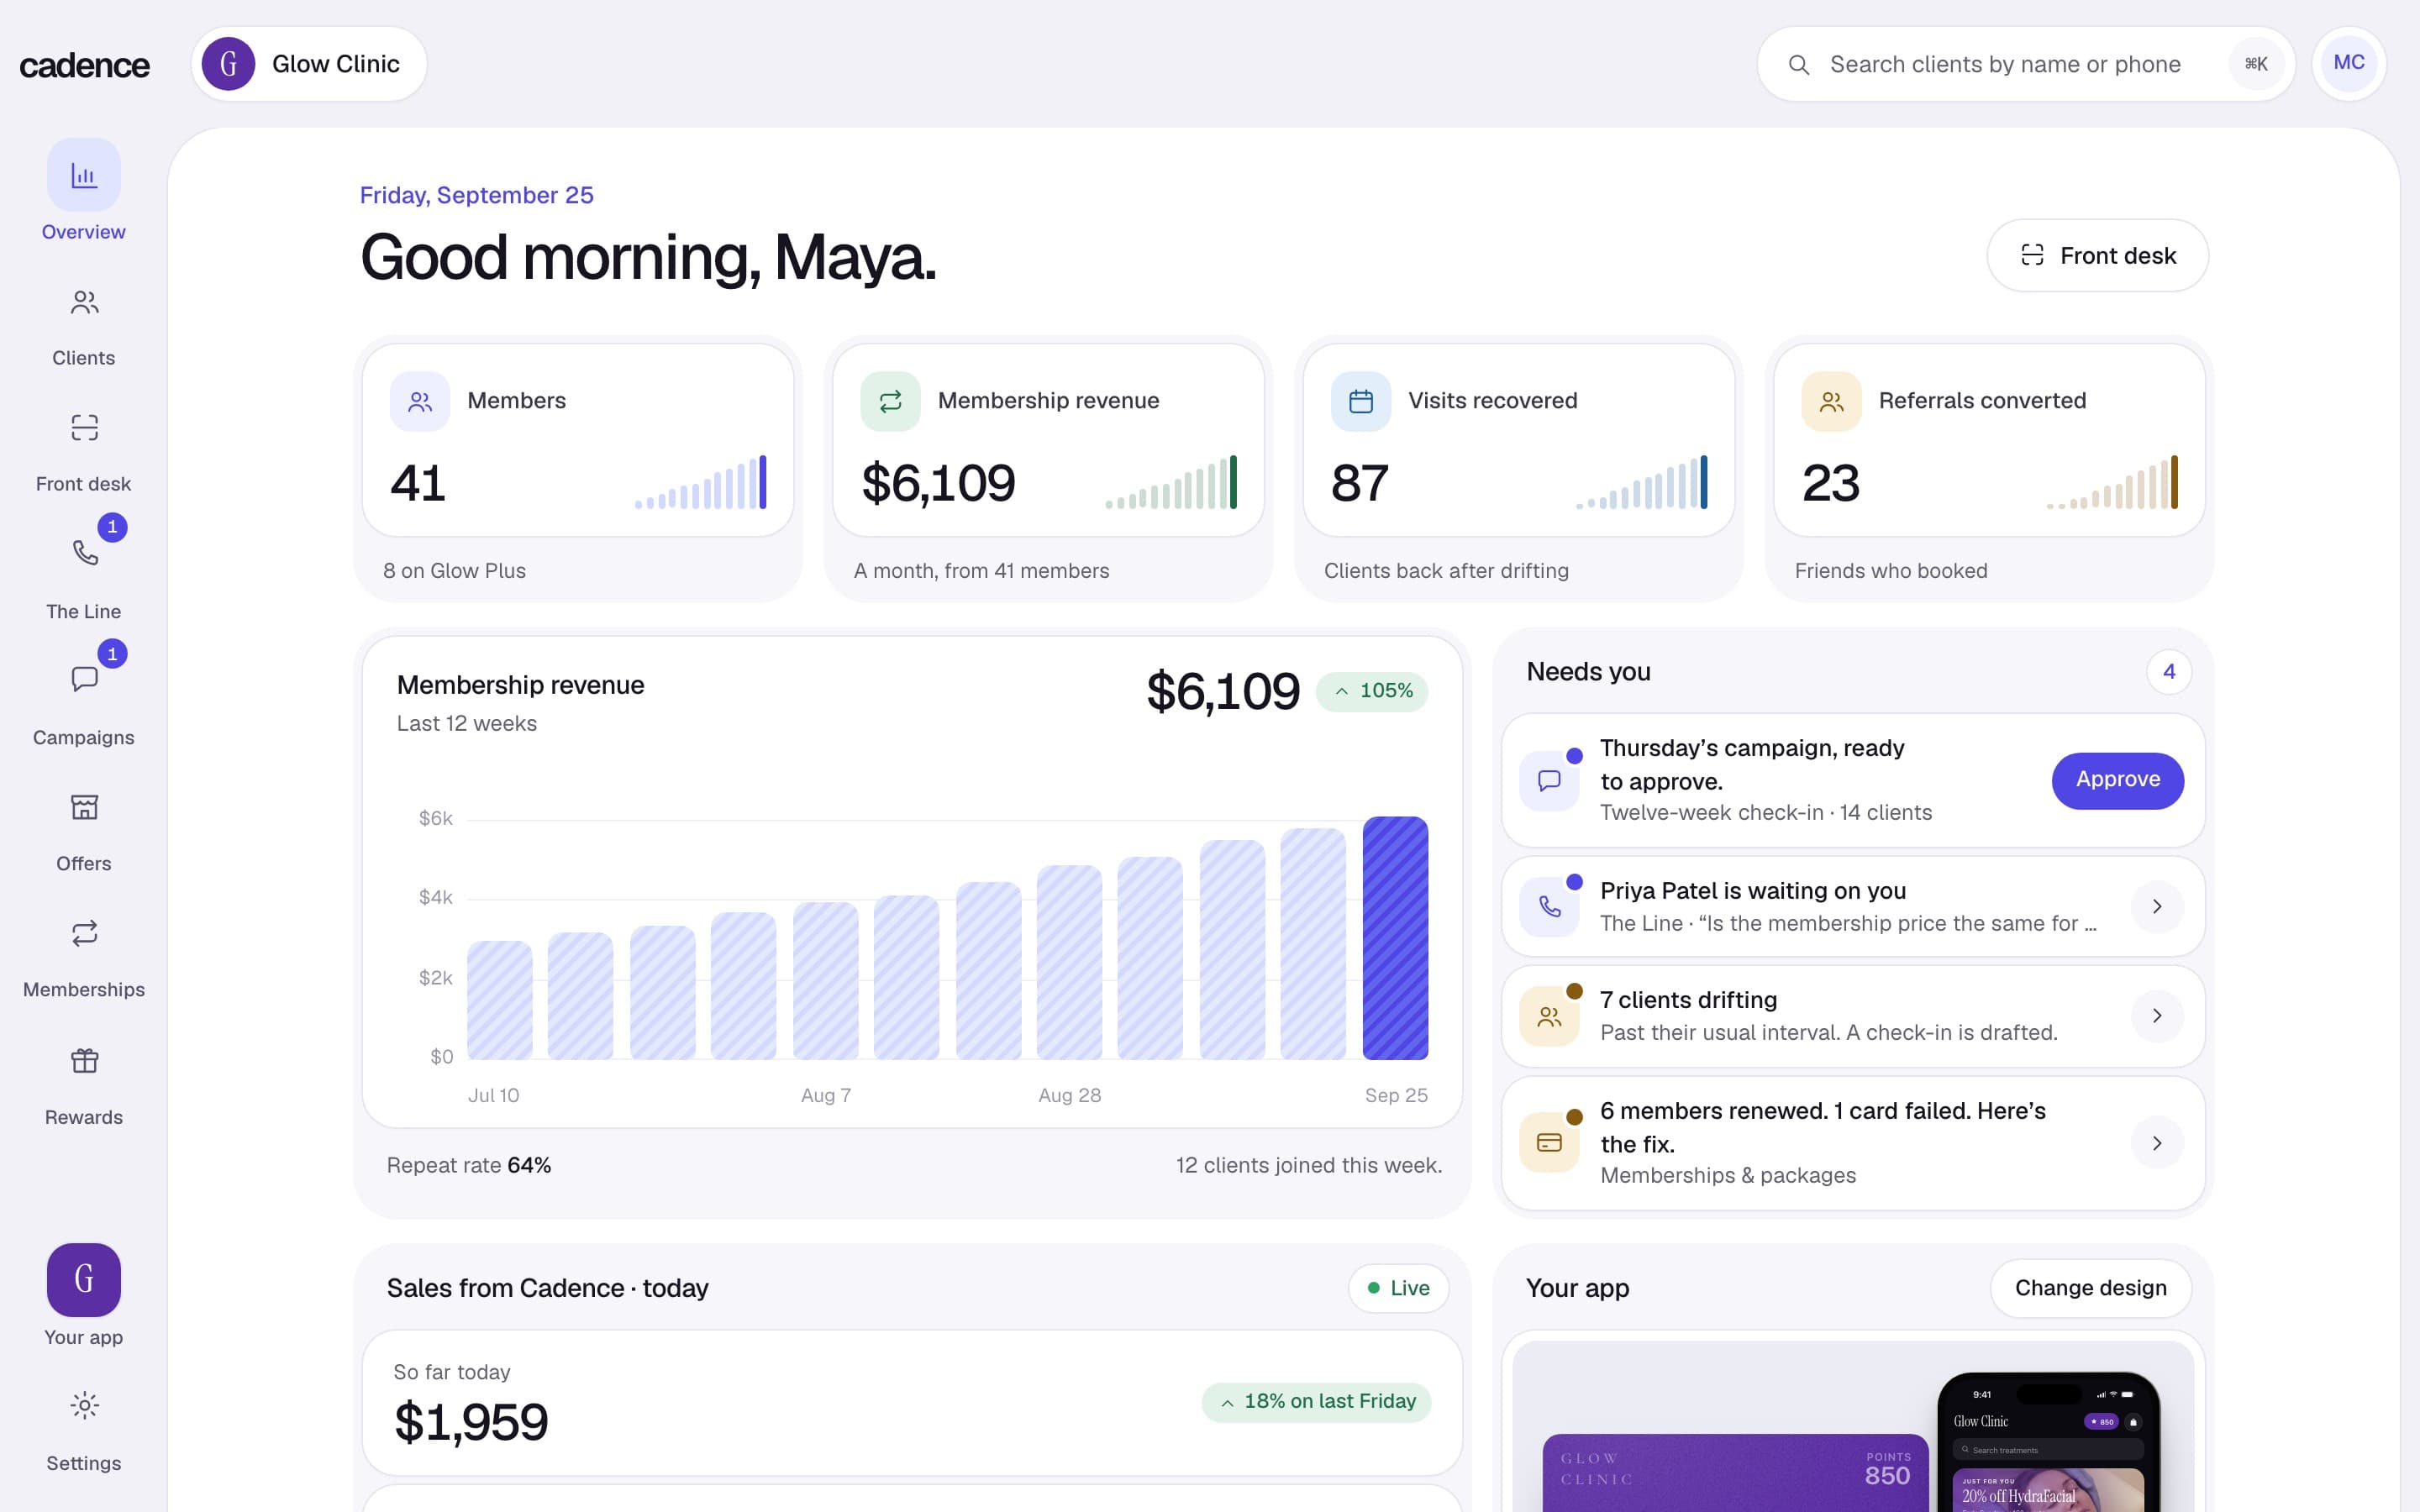Click Twelve-week check-in · 14 clients text
This screenshot has width=2420, height=1512.
(1766, 813)
